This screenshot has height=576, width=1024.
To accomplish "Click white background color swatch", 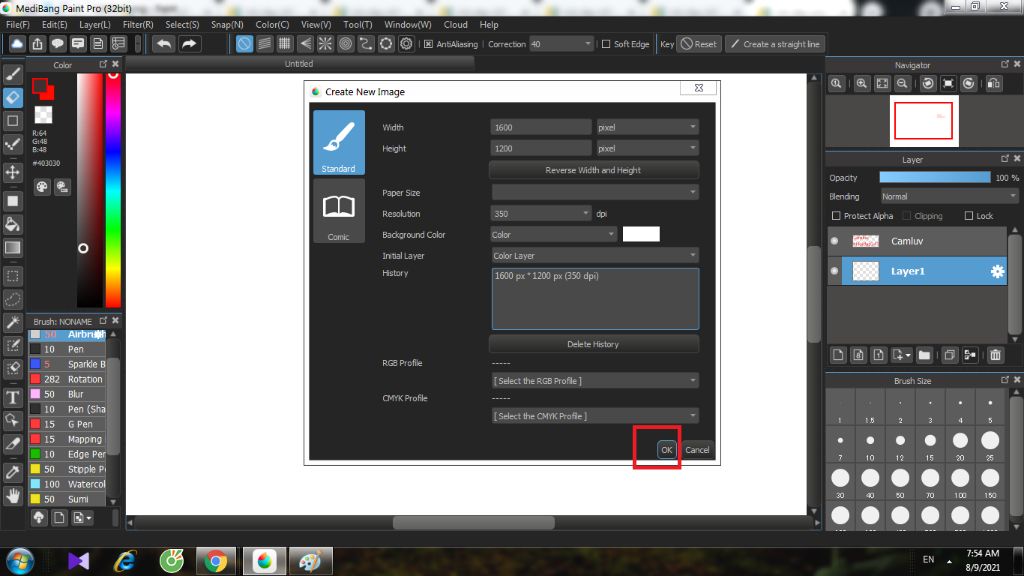I will coord(641,234).
